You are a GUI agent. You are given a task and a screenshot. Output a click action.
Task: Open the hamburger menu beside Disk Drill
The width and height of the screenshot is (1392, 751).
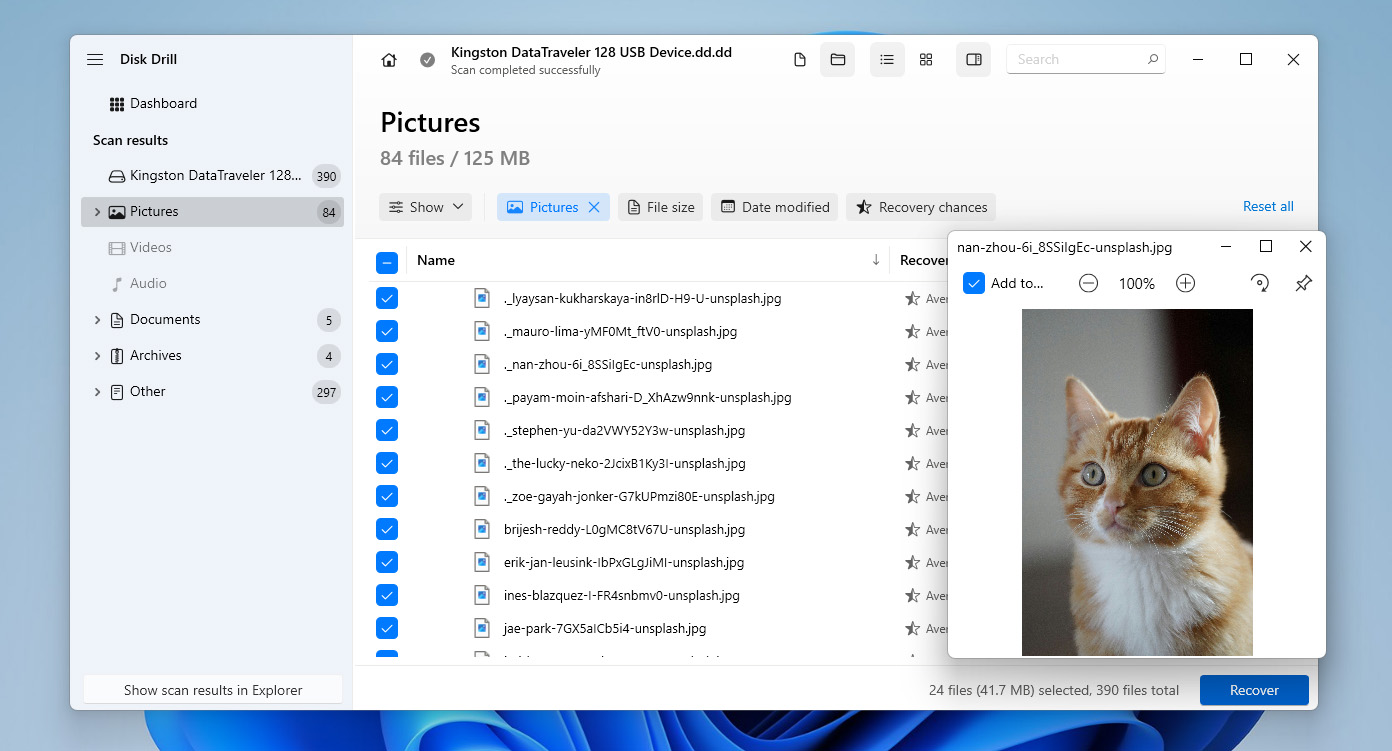94,59
